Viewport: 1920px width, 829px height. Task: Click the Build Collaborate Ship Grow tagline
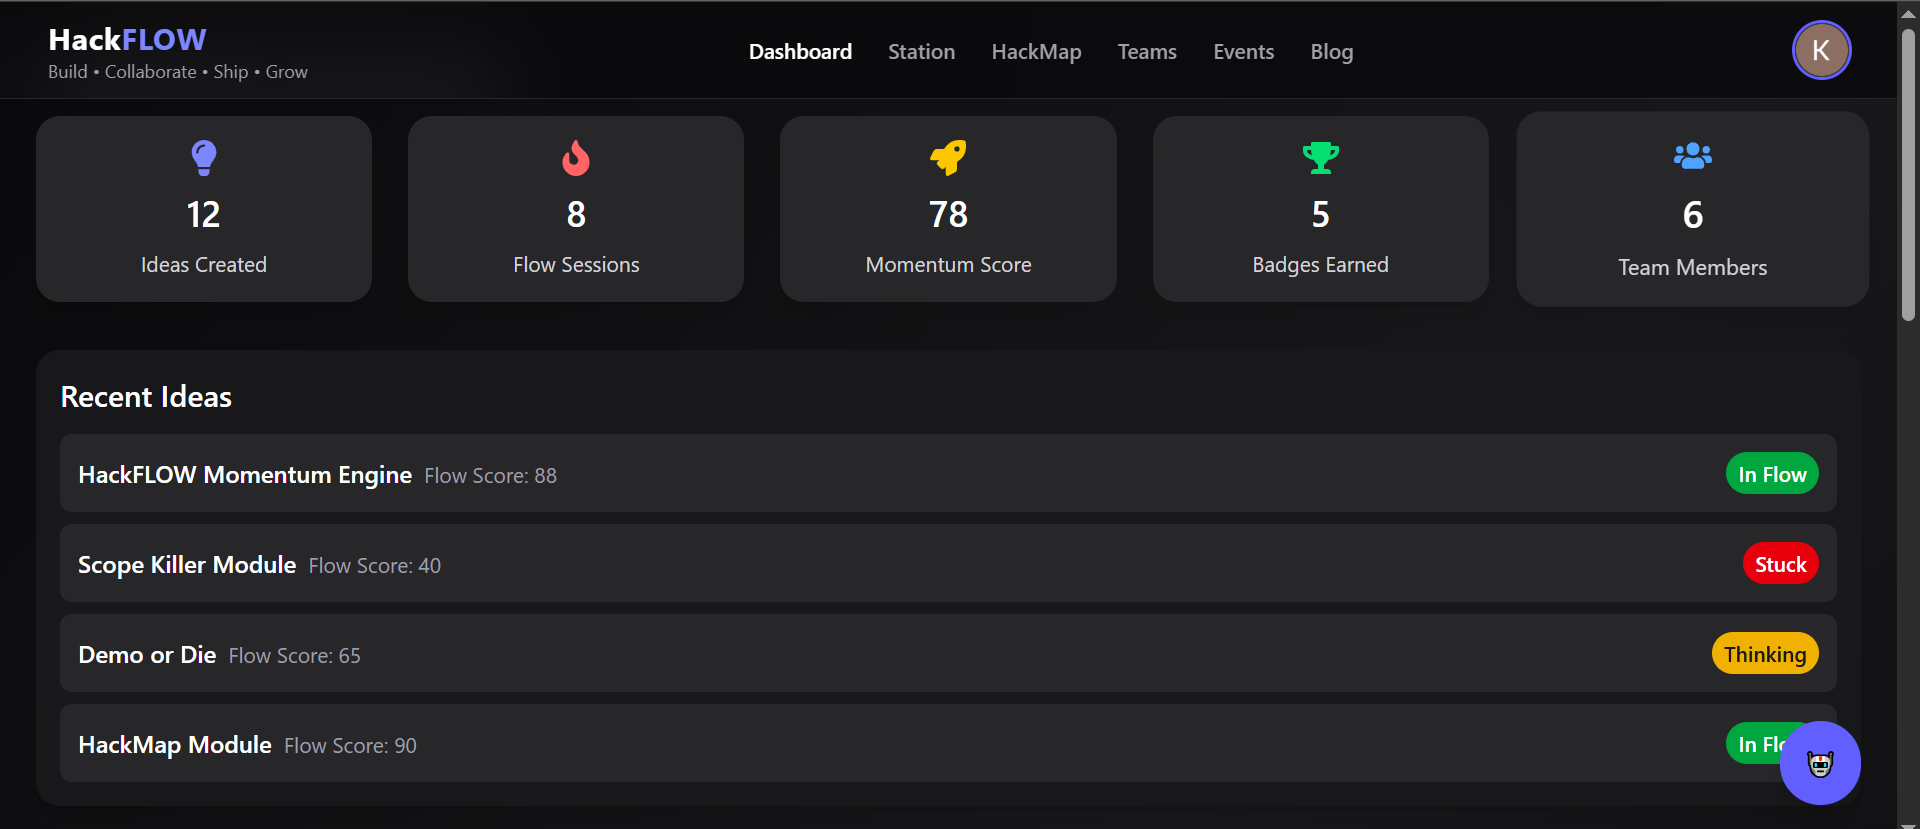(178, 72)
